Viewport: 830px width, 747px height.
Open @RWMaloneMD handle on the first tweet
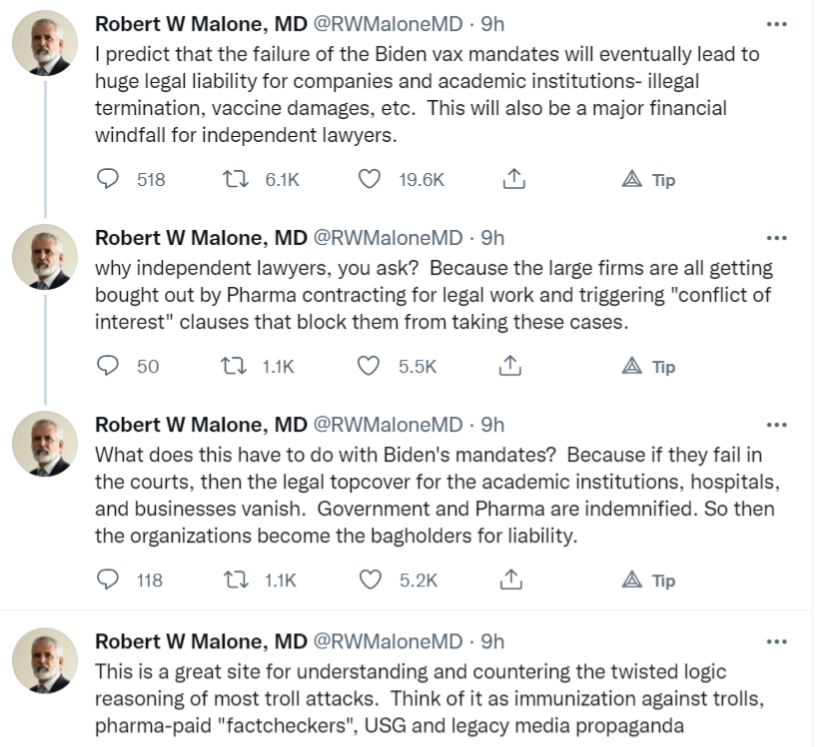click(x=388, y=23)
